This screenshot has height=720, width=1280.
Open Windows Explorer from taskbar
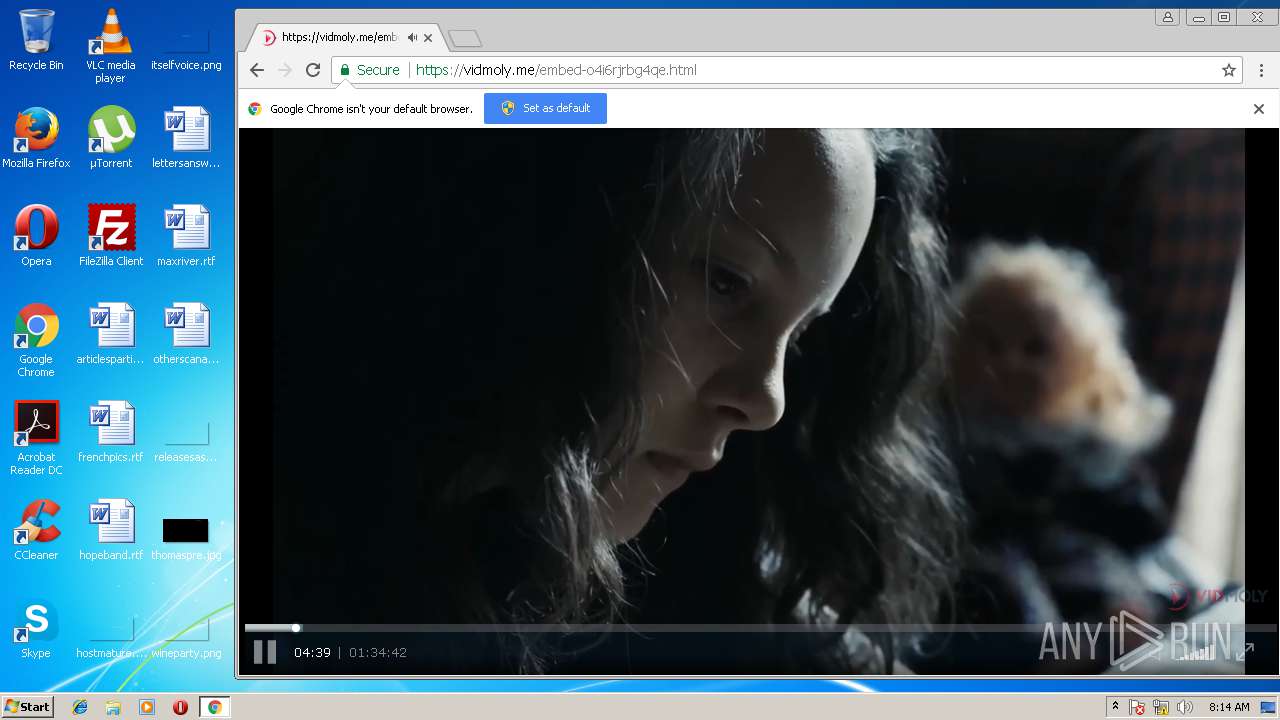tap(113, 707)
